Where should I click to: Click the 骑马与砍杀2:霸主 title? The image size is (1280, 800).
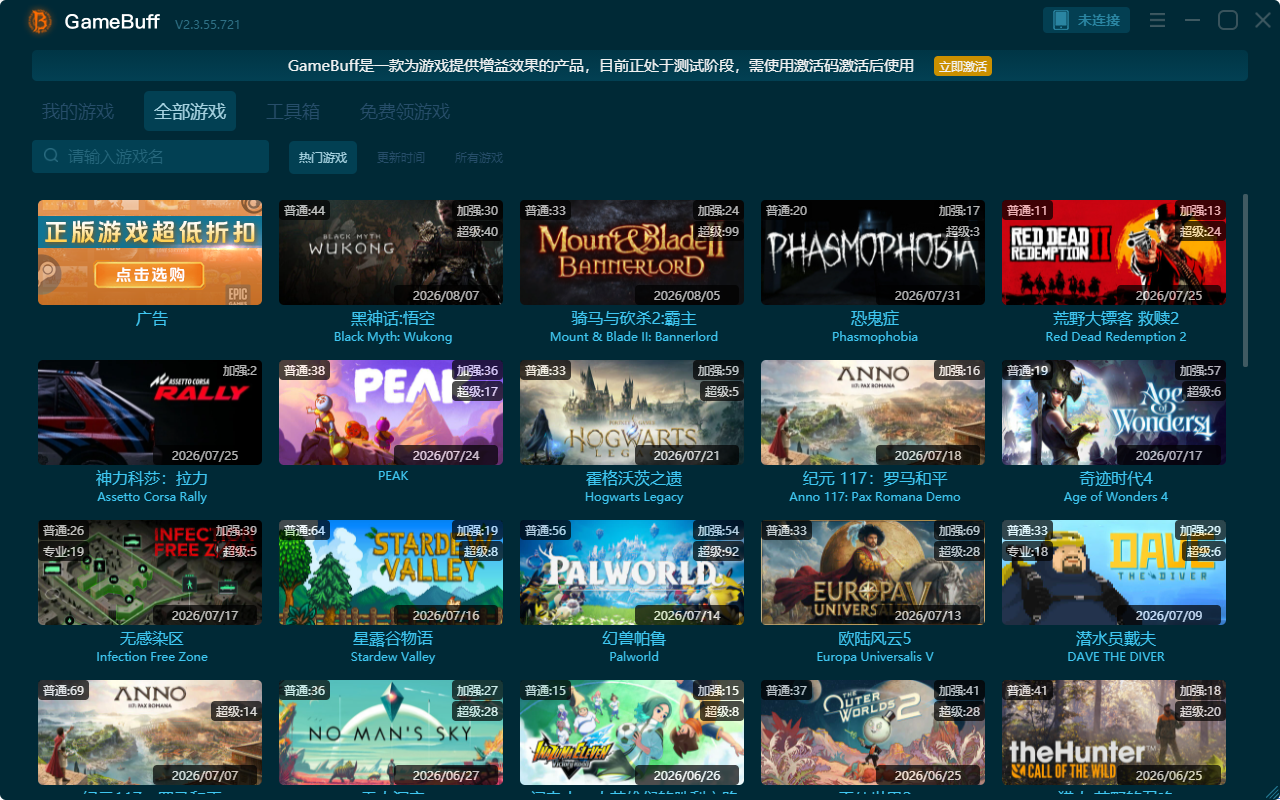tap(634, 319)
